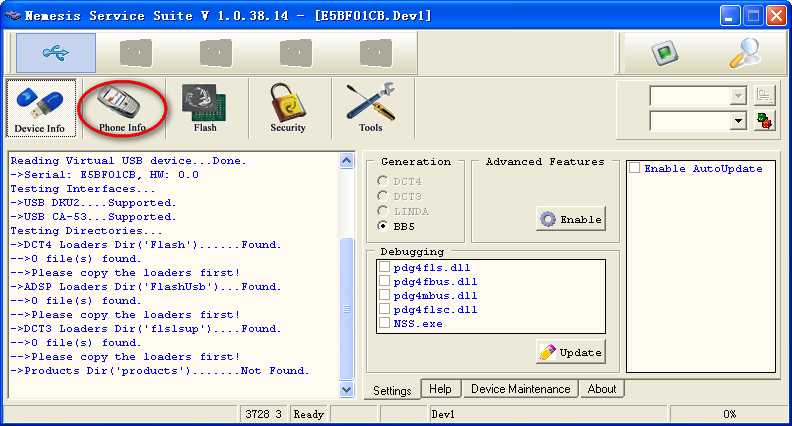Switch to the About tab
This screenshot has width=792, height=426.
602,389
